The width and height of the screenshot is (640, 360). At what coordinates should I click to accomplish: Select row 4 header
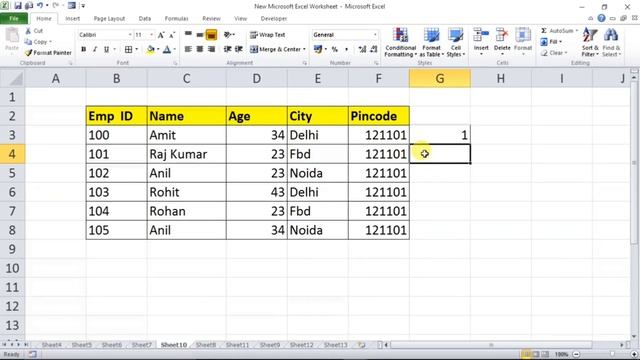(x=12, y=154)
